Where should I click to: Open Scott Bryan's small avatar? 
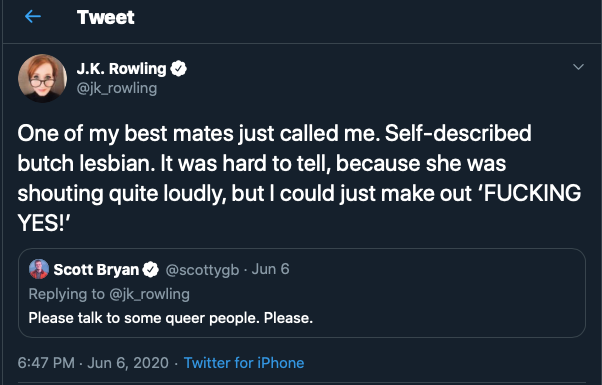[x=39, y=269]
